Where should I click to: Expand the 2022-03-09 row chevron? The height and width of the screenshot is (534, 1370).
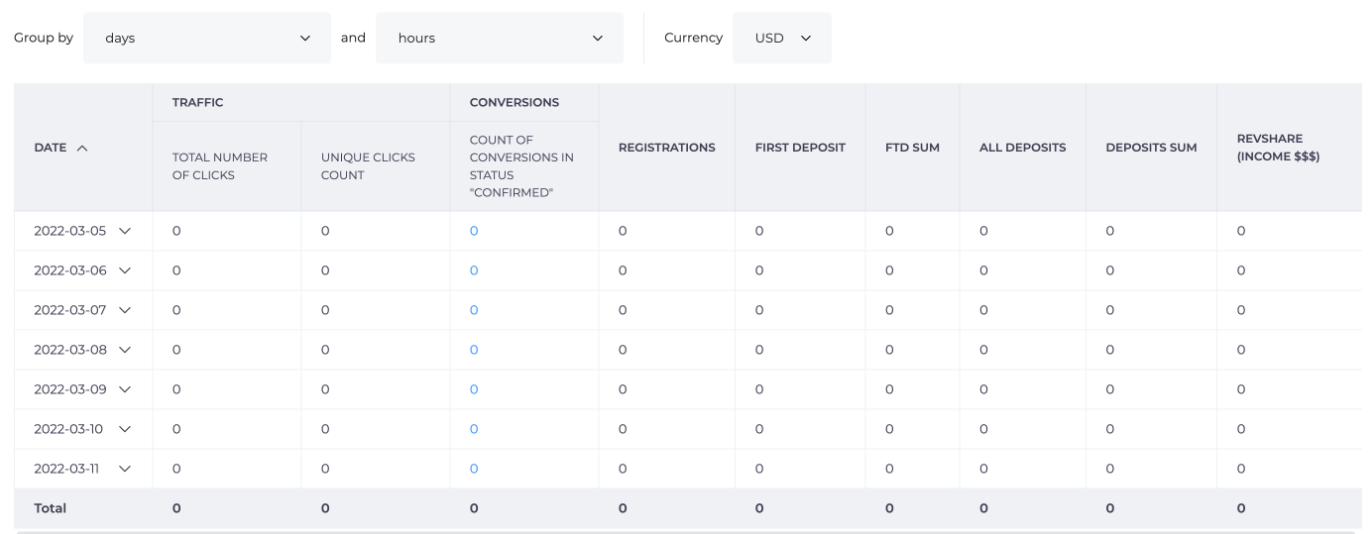click(125, 389)
